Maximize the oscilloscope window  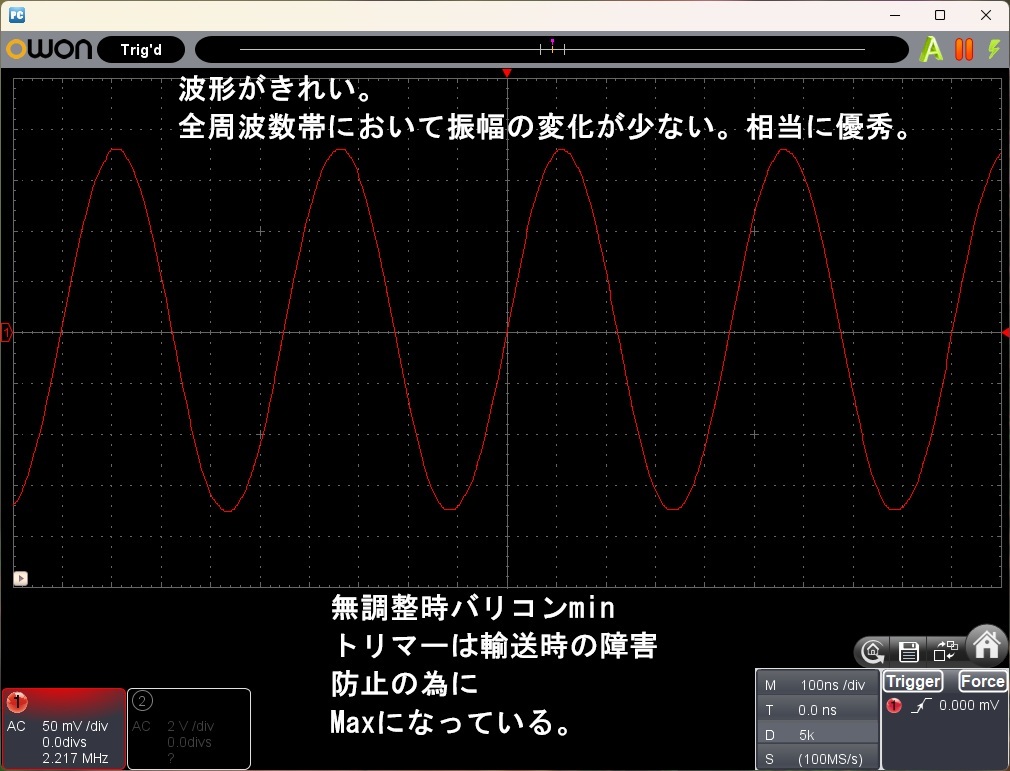point(940,15)
